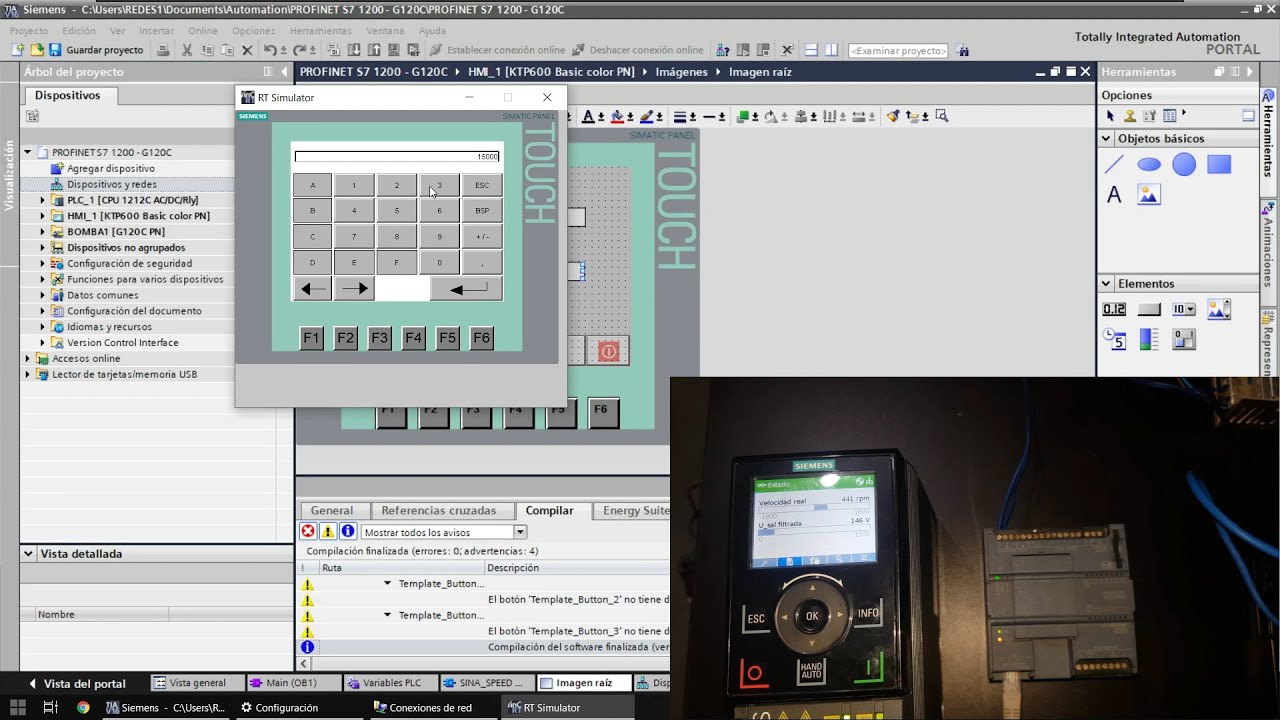
Task: Select the date/time field element
Action: coord(1115,340)
